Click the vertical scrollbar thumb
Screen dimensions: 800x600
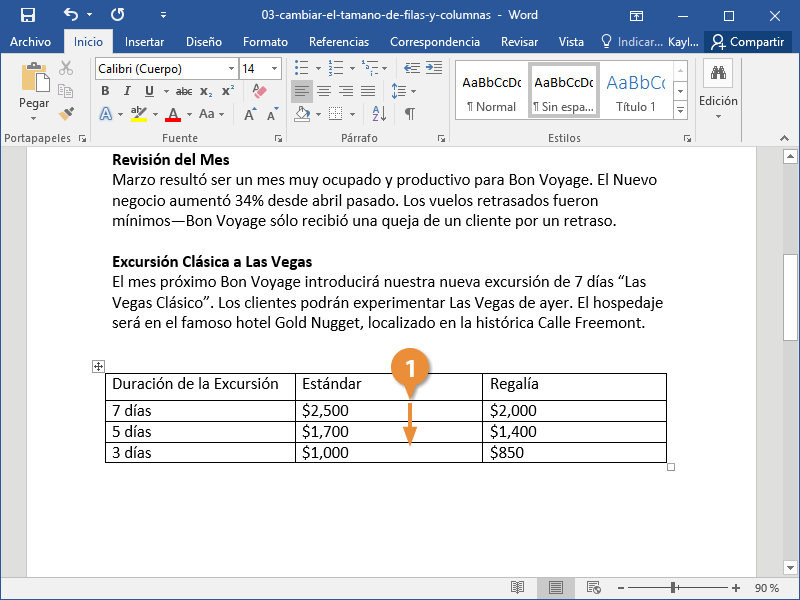pyautogui.click(x=790, y=297)
